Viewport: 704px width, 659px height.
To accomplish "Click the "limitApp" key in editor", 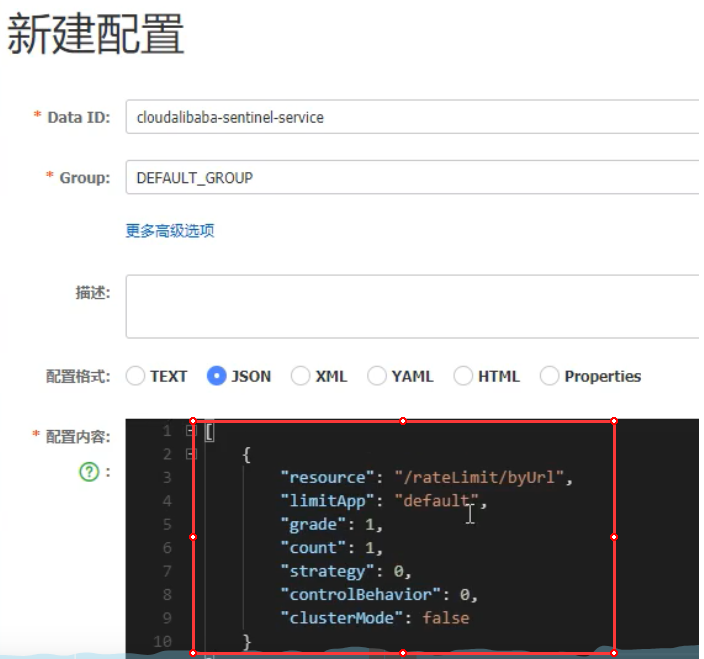I will pos(327,501).
